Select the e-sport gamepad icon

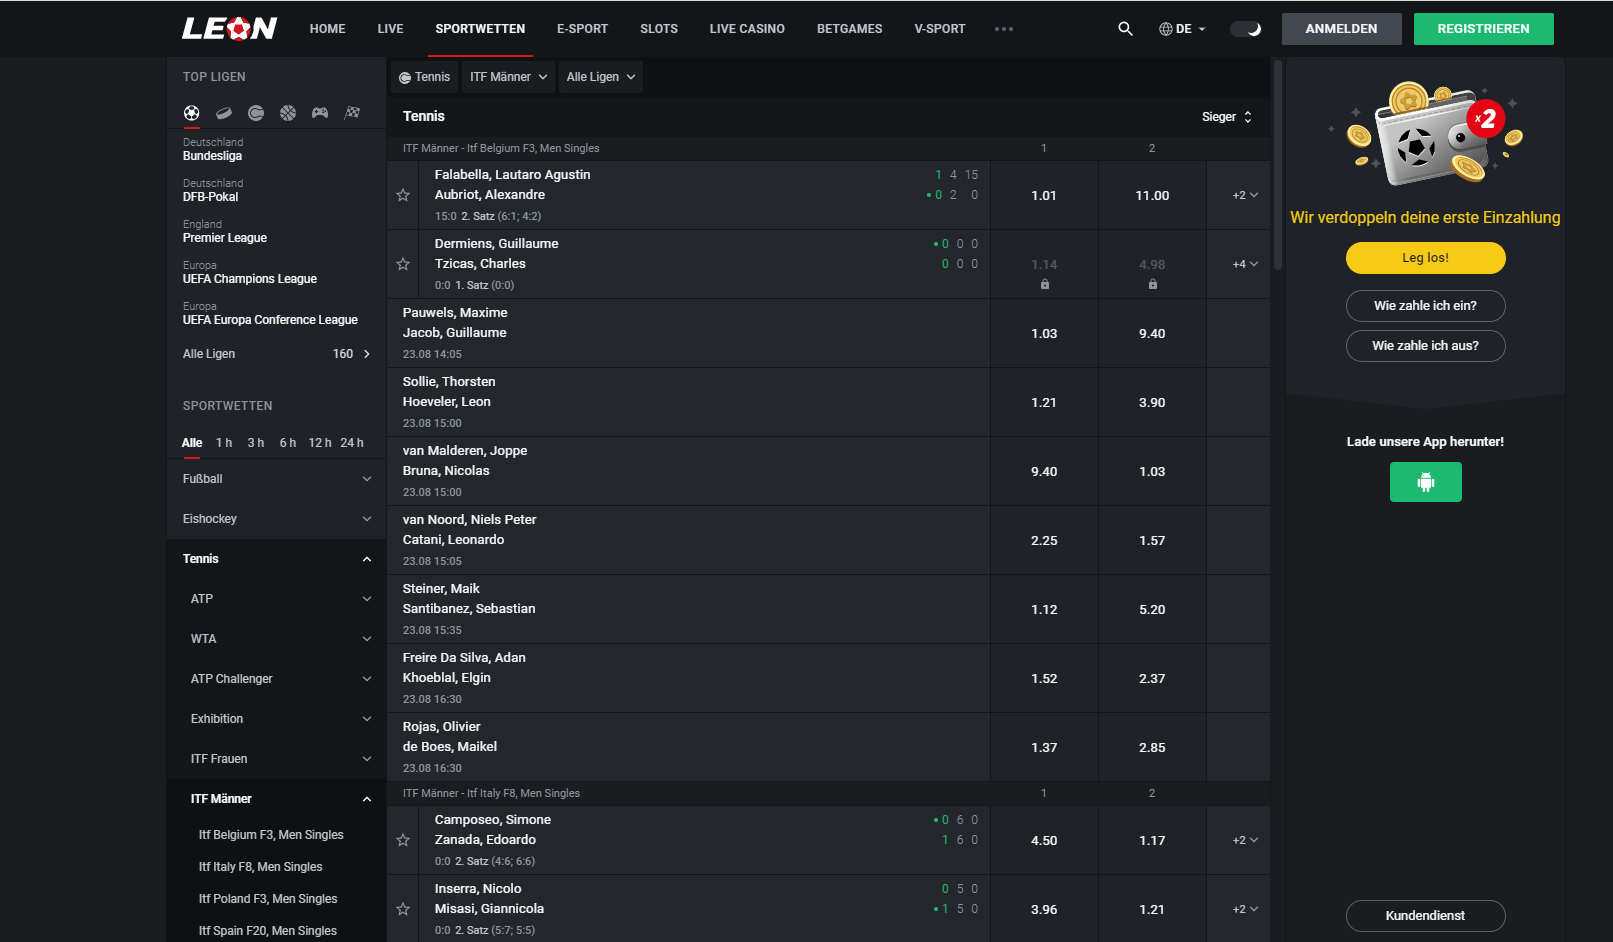click(x=320, y=113)
